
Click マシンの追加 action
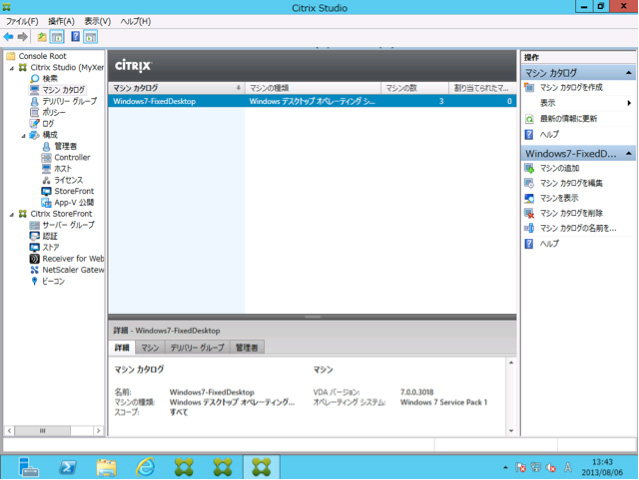point(559,168)
